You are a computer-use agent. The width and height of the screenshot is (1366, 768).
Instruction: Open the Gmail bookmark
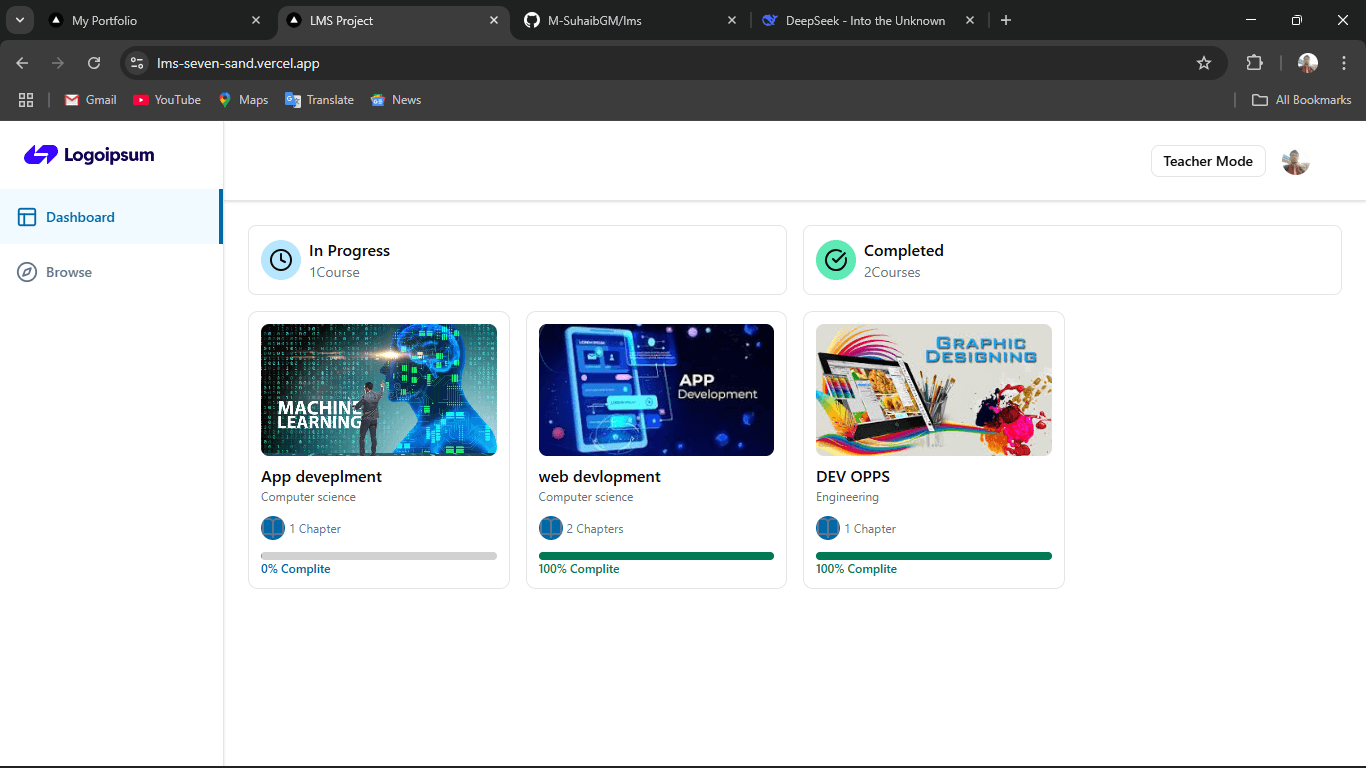pyautogui.click(x=91, y=100)
